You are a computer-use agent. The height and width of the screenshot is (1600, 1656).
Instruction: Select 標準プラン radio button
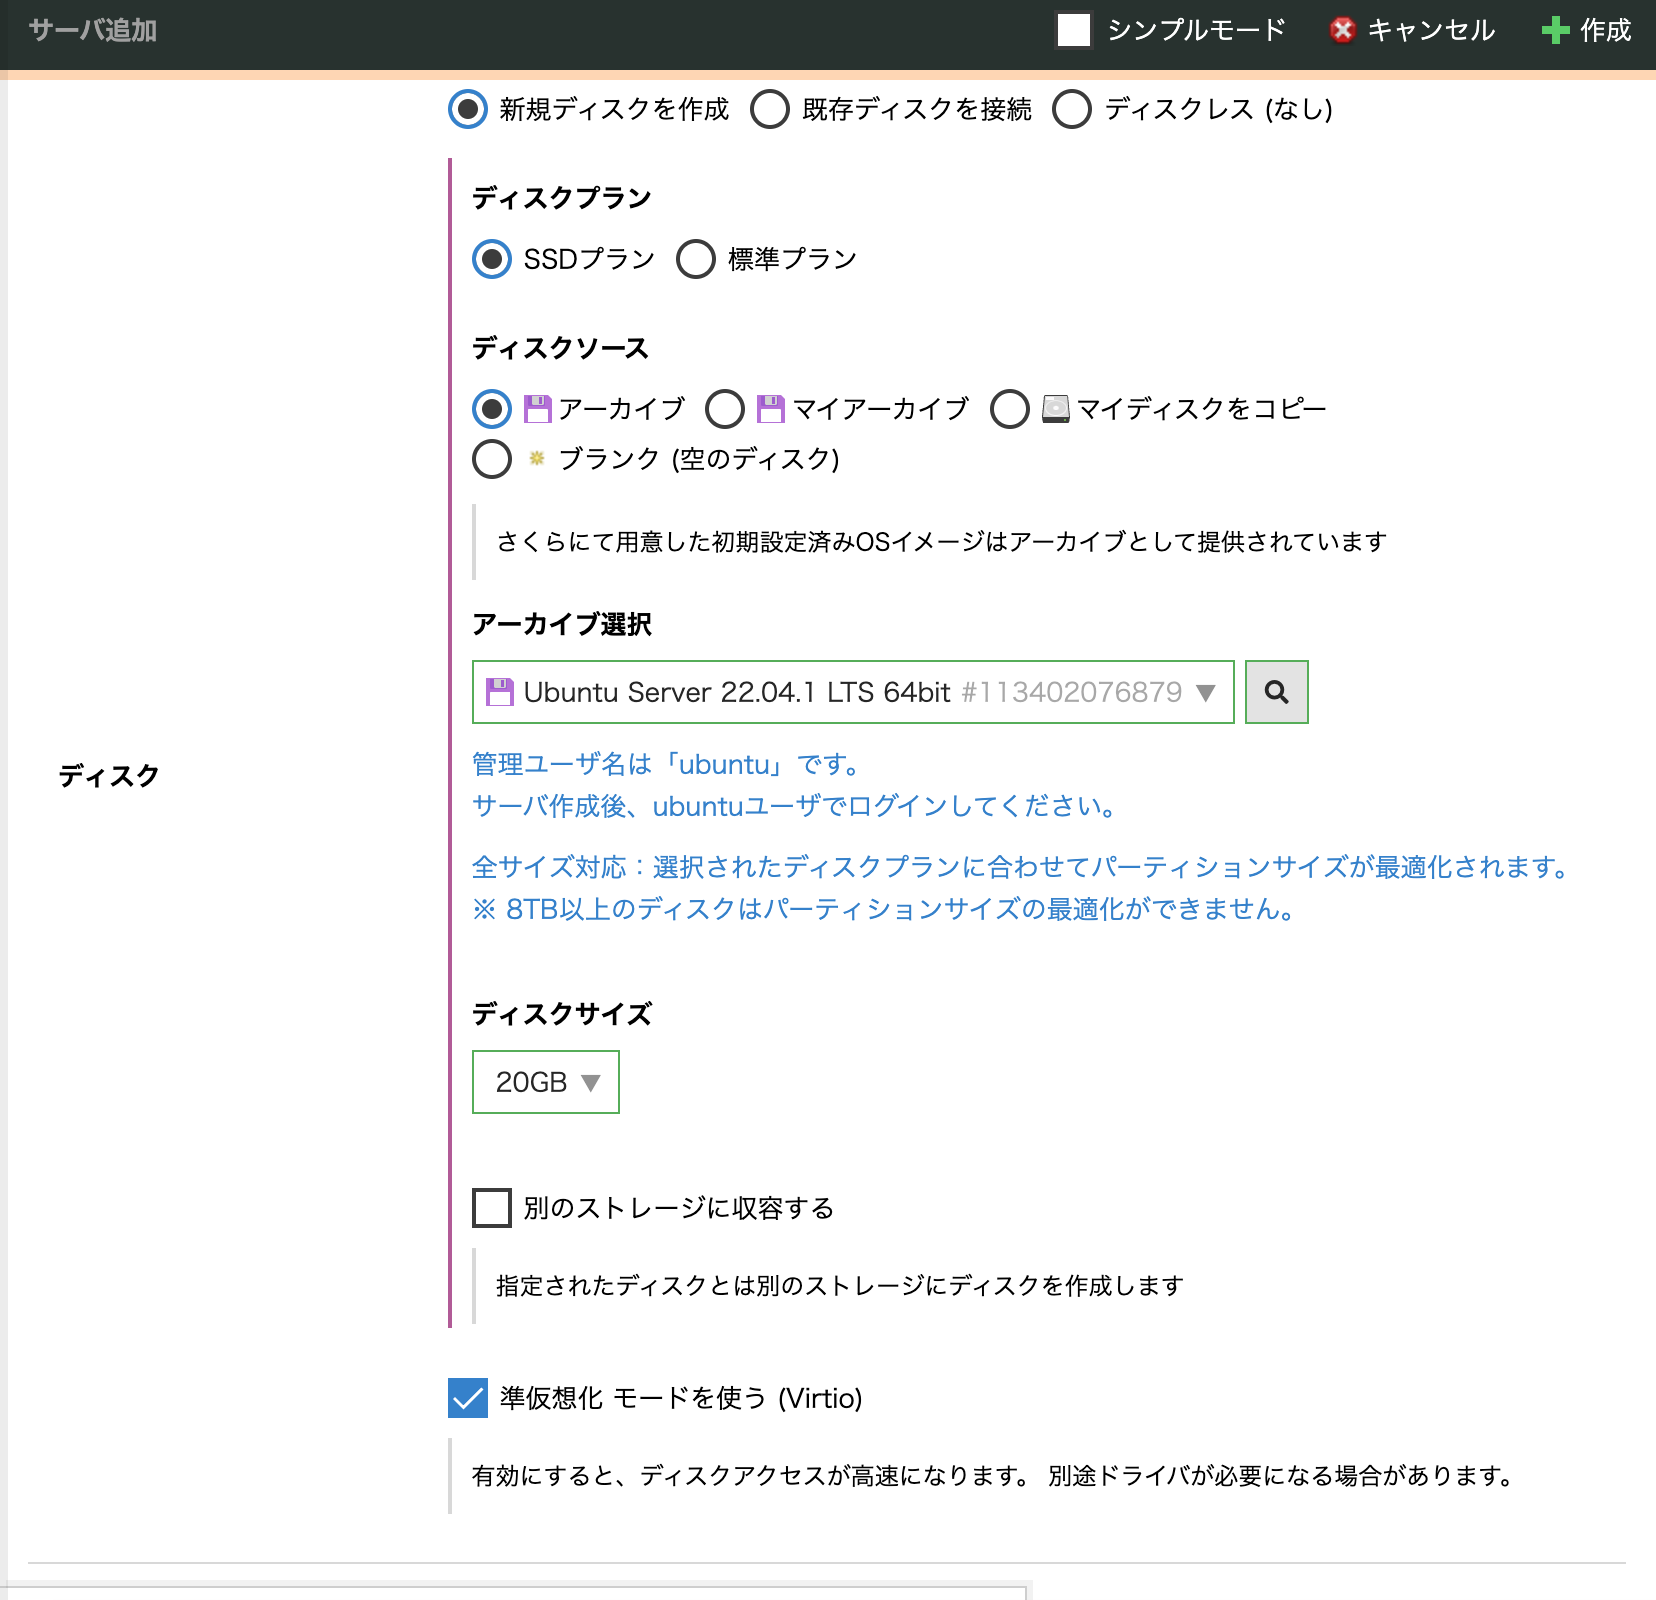click(695, 259)
